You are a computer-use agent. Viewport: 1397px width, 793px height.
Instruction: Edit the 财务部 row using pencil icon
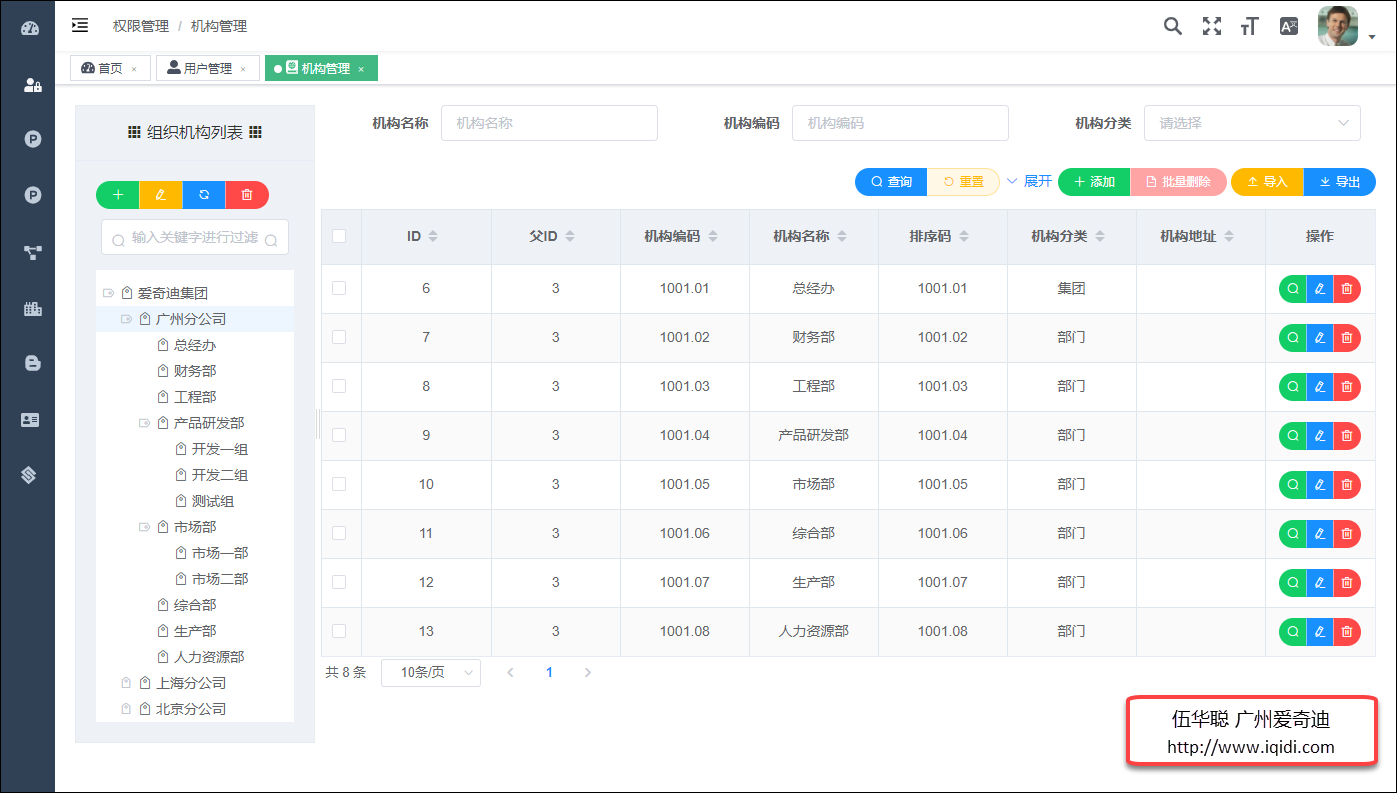(x=1320, y=338)
